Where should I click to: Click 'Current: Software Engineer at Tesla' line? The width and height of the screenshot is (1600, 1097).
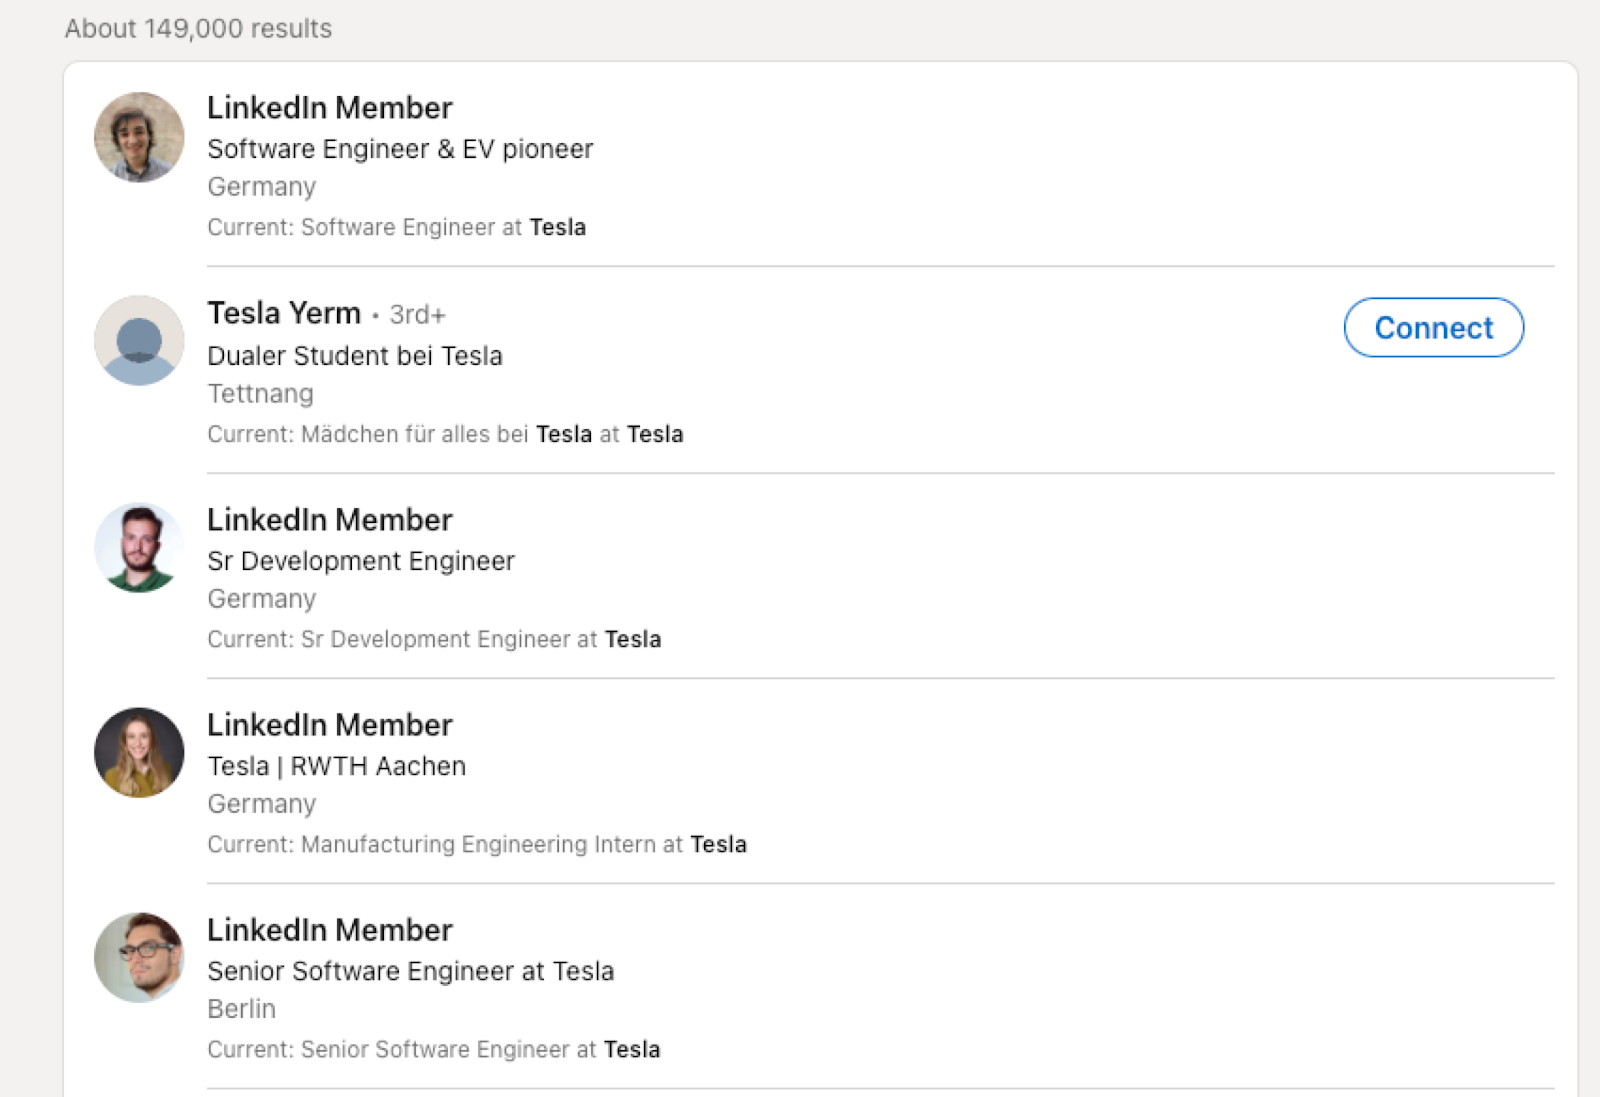click(397, 227)
